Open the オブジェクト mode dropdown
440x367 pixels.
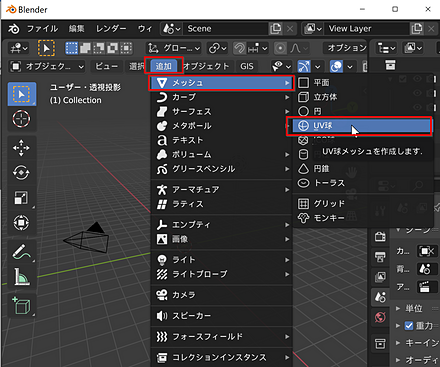tap(47, 66)
